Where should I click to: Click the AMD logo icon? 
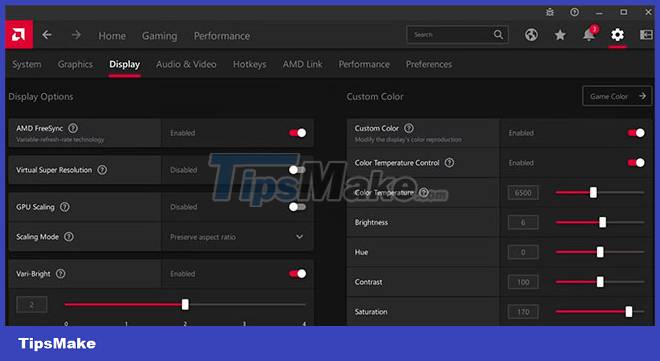[x=19, y=35]
